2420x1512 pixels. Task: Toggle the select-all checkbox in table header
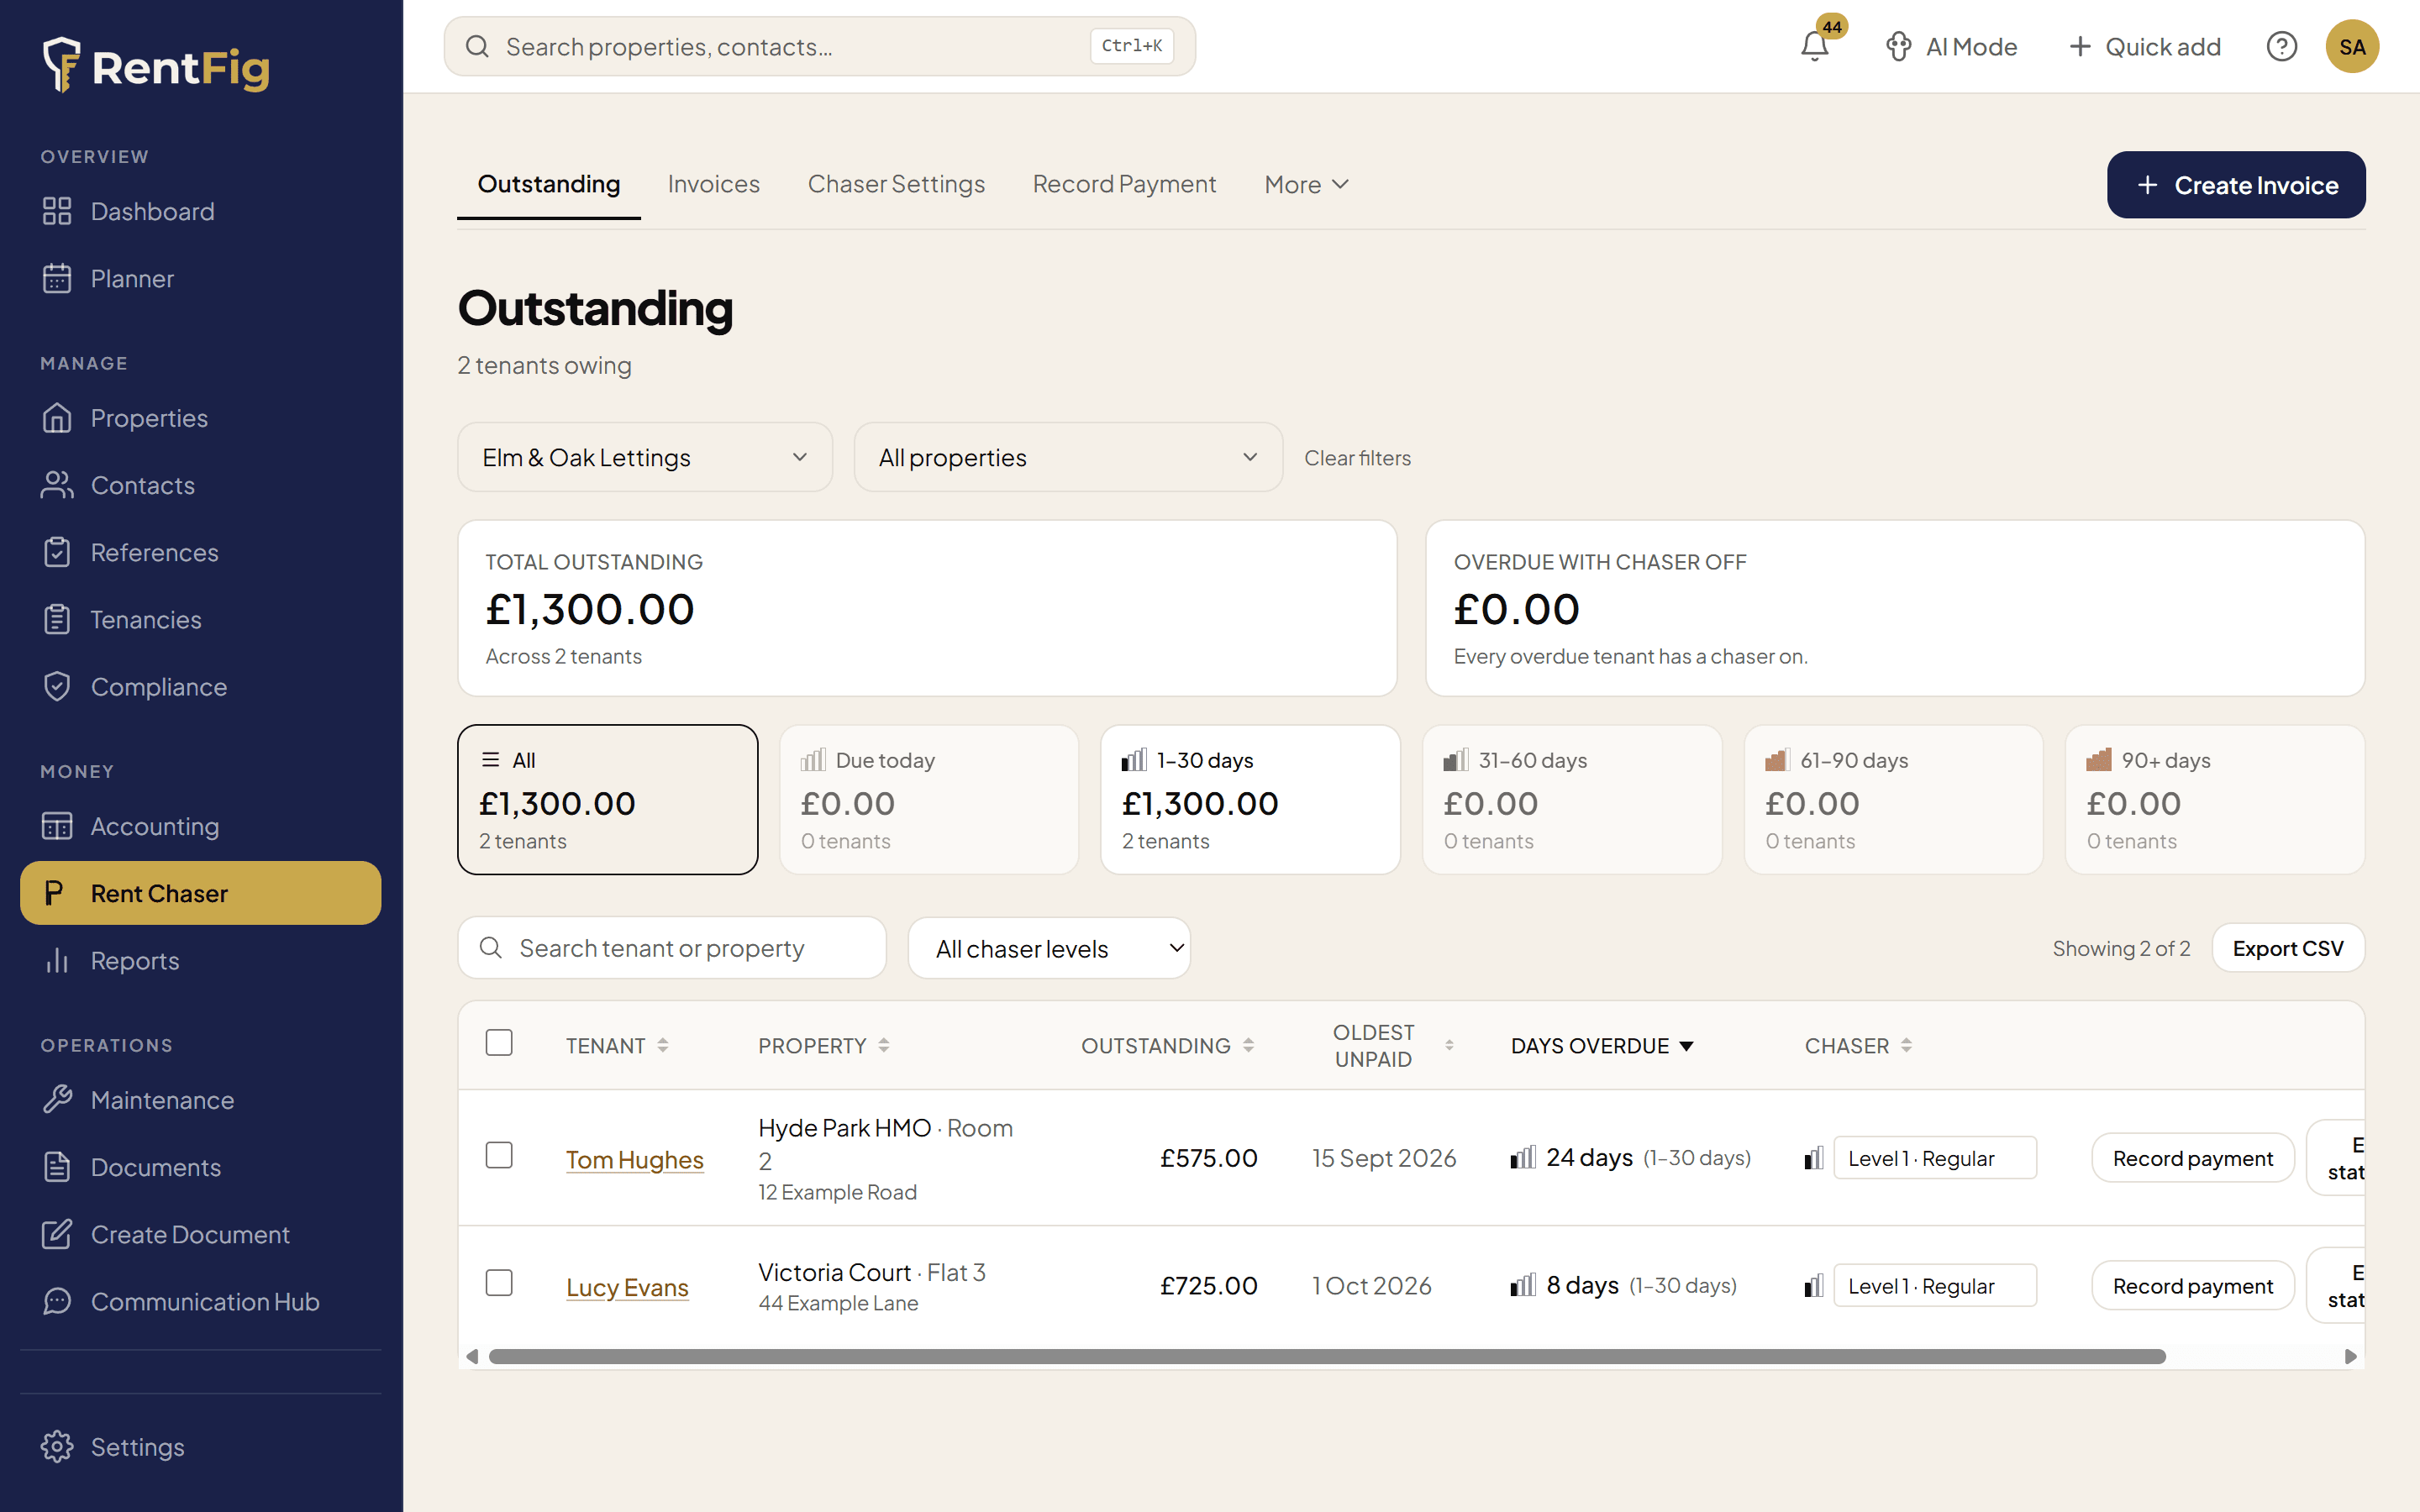point(499,1043)
